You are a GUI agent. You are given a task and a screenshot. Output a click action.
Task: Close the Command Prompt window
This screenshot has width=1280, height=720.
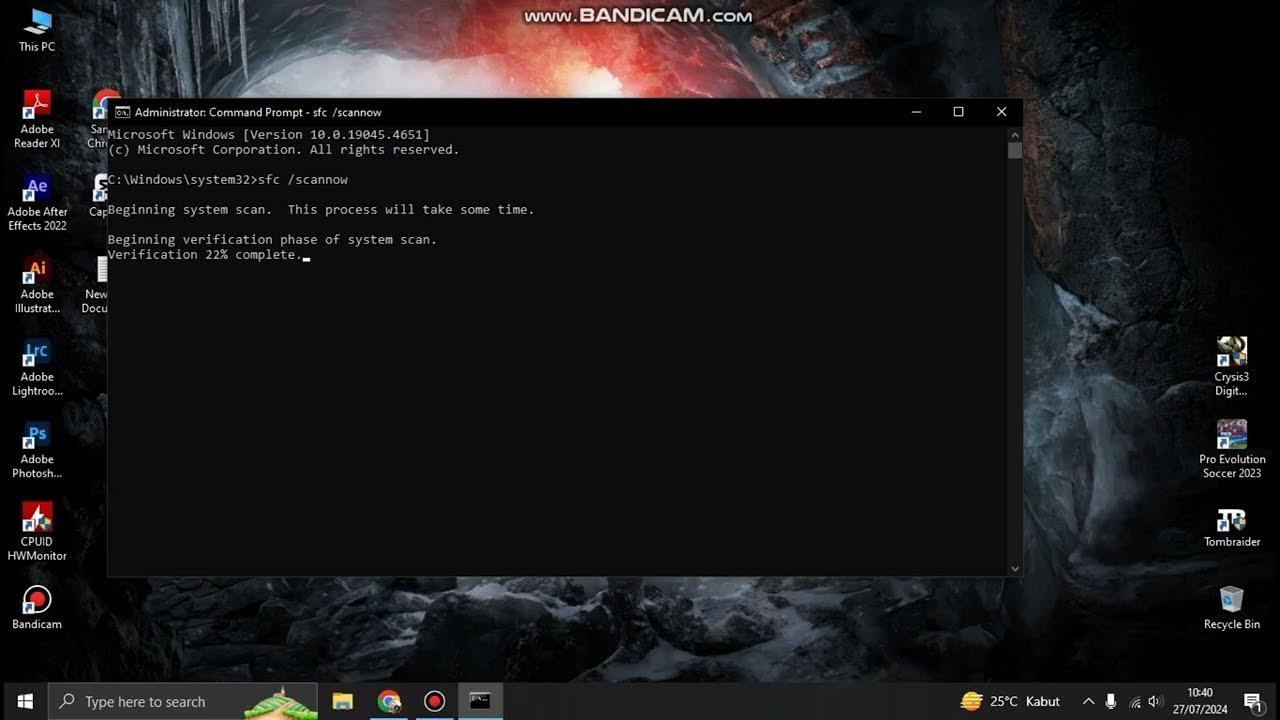point(1001,112)
